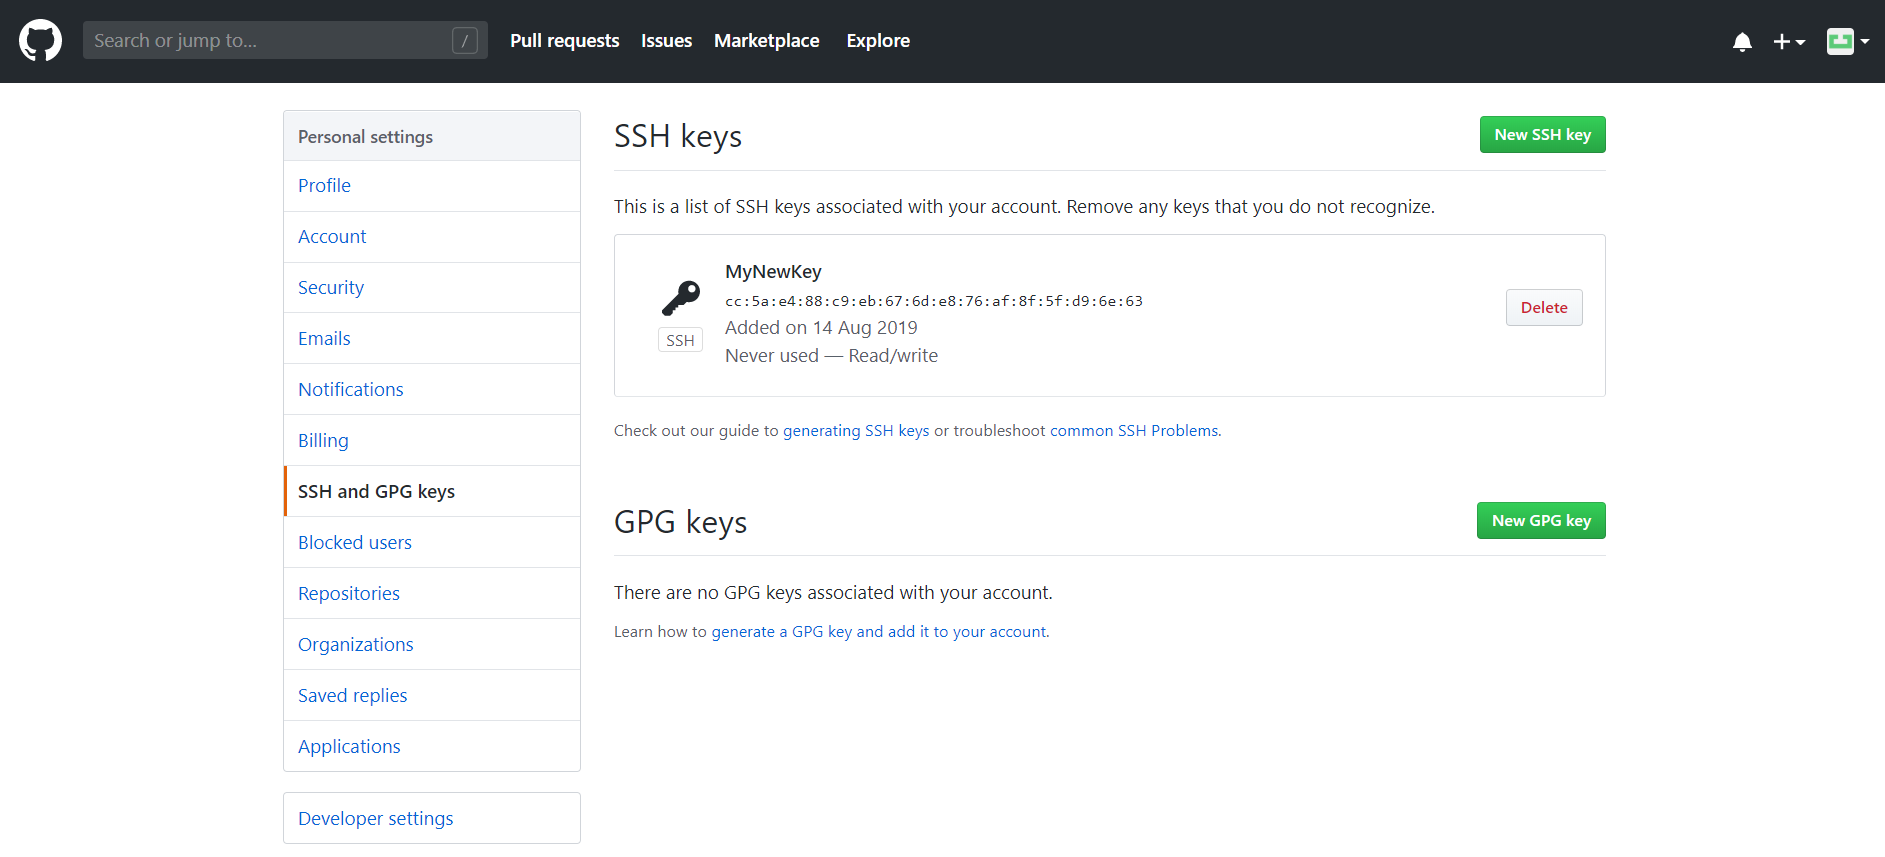1885x857 pixels.
Task: Click 'Never used — Read/write' text
Action: click(x=831, y=356)
